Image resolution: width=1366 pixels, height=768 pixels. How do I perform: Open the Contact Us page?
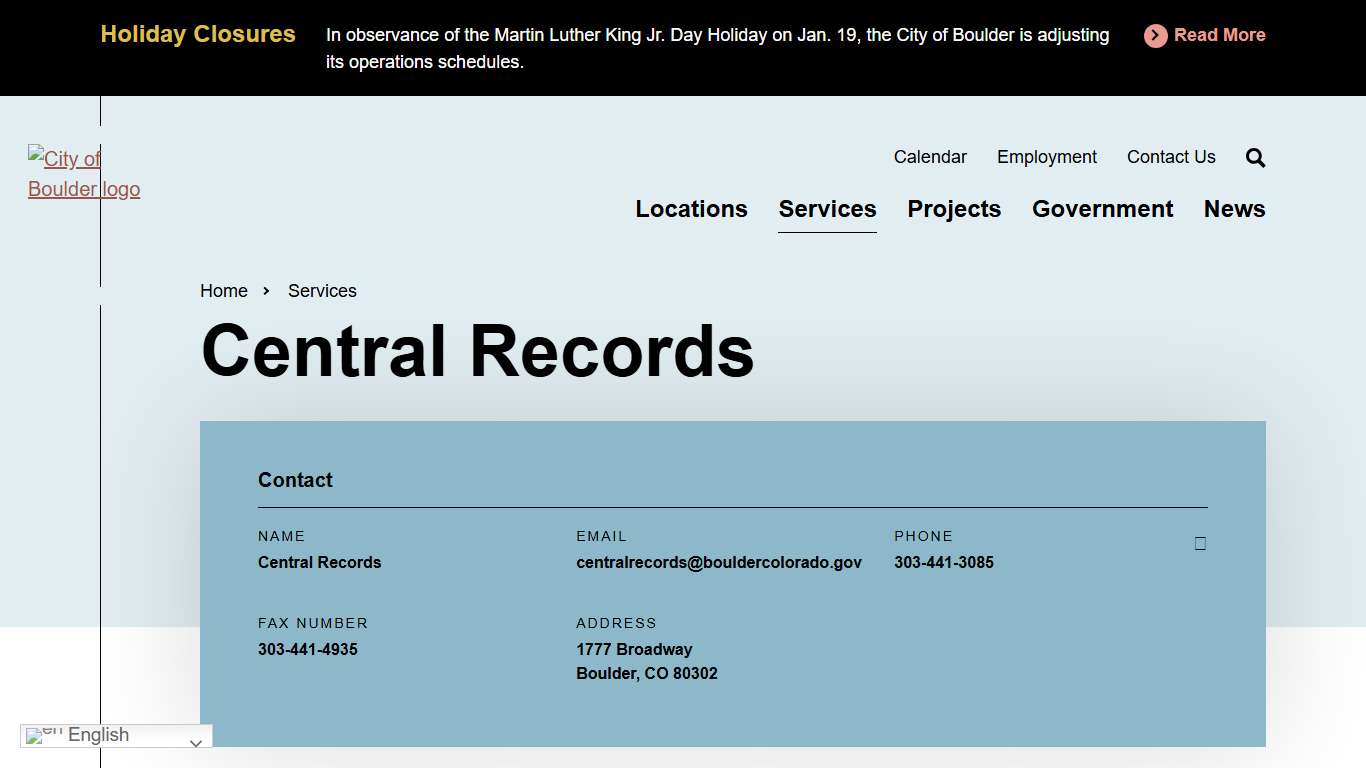coord(1171,157)
